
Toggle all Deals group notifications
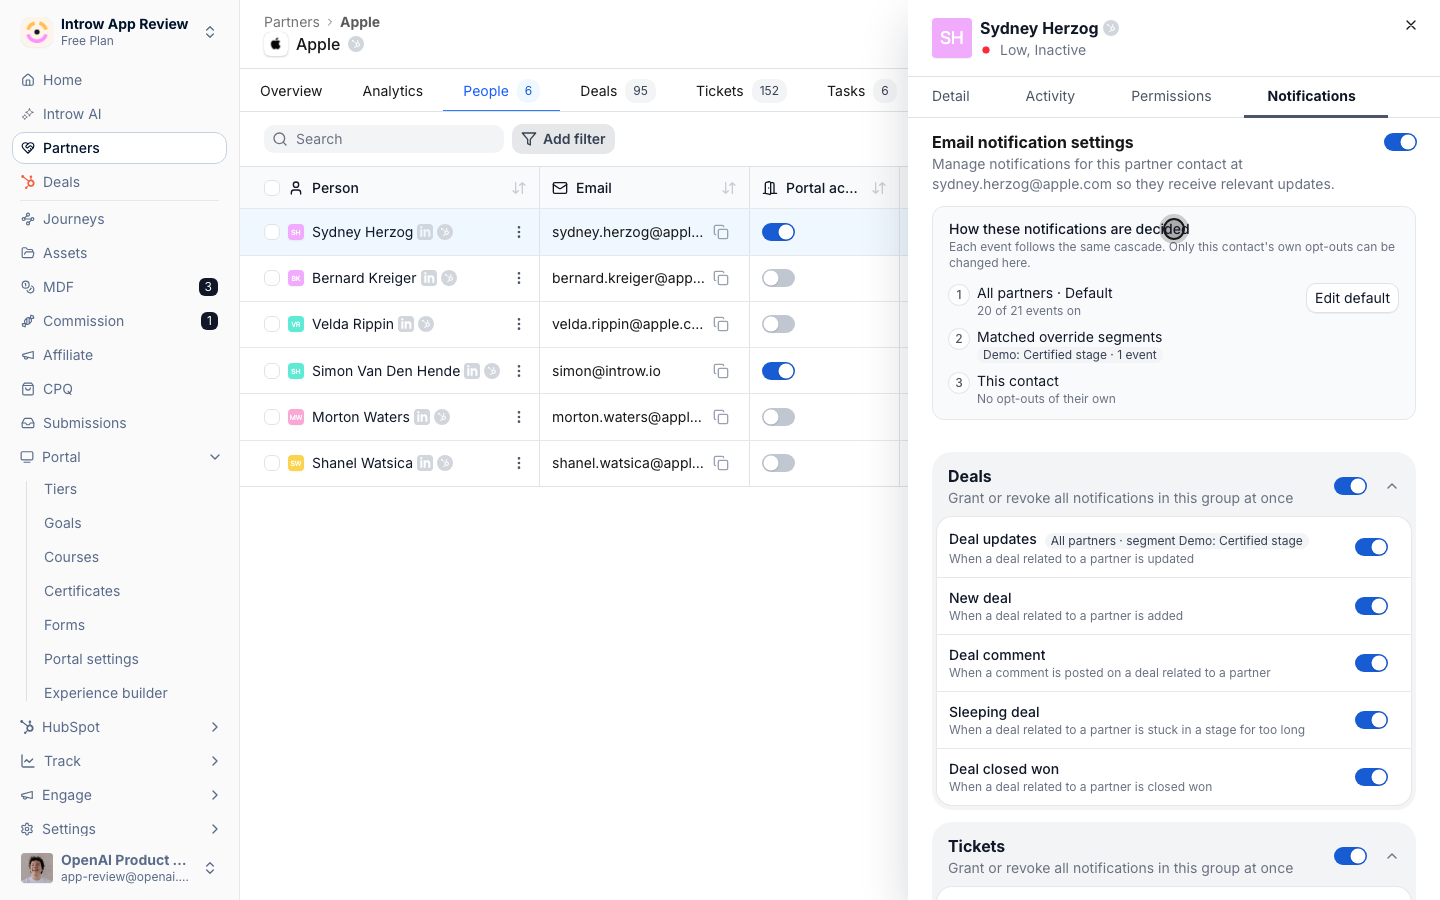click(1350, 486)
